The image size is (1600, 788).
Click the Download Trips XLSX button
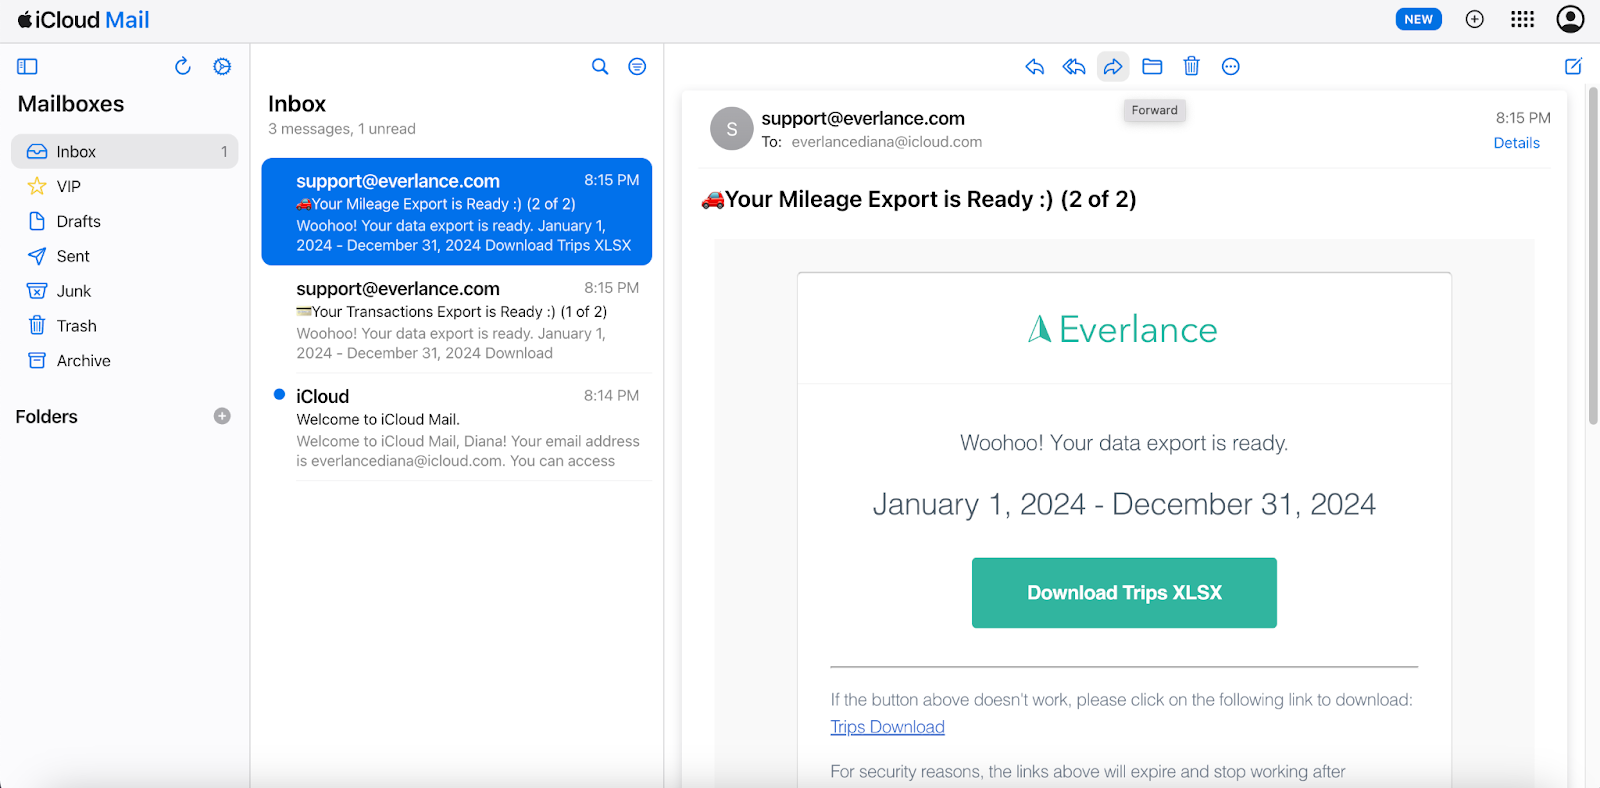click(x=1124, y=593)
